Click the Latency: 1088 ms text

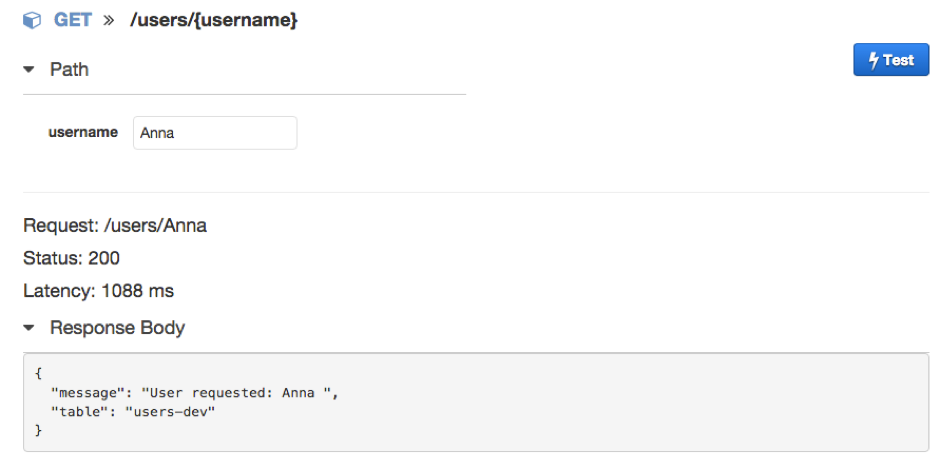[x=98, y=291]
